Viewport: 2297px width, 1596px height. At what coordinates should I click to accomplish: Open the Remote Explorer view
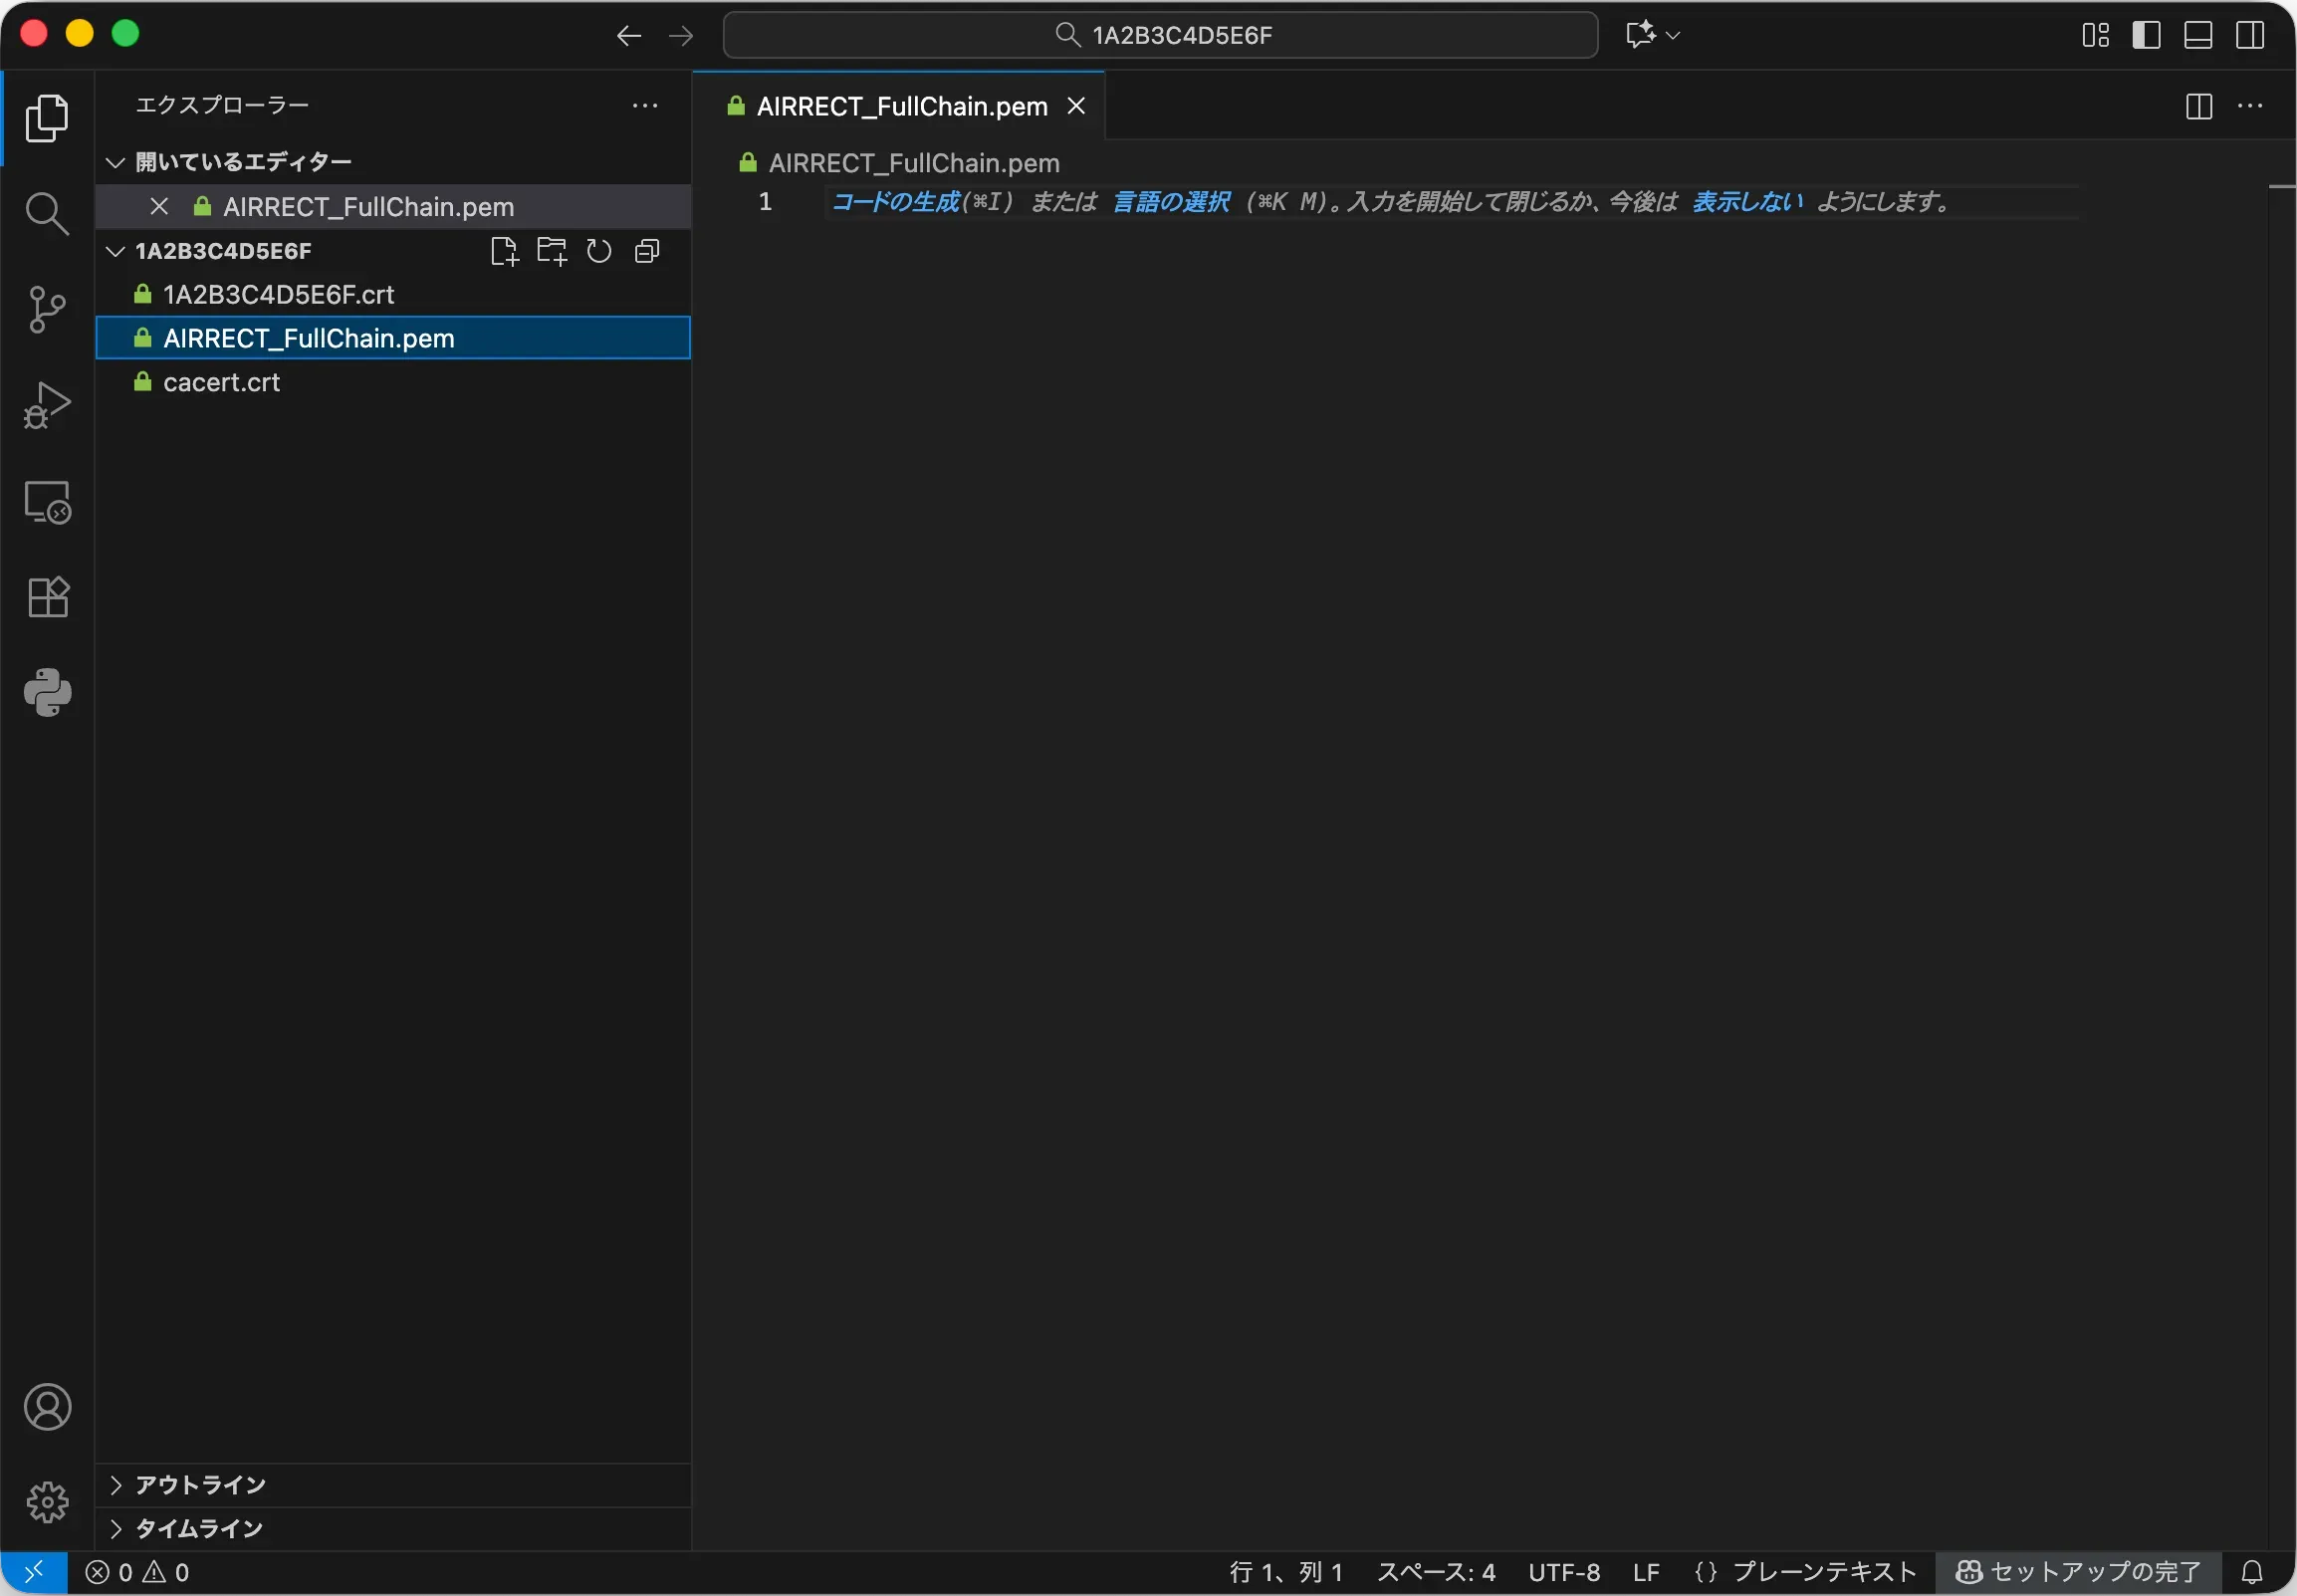point(47,501)
